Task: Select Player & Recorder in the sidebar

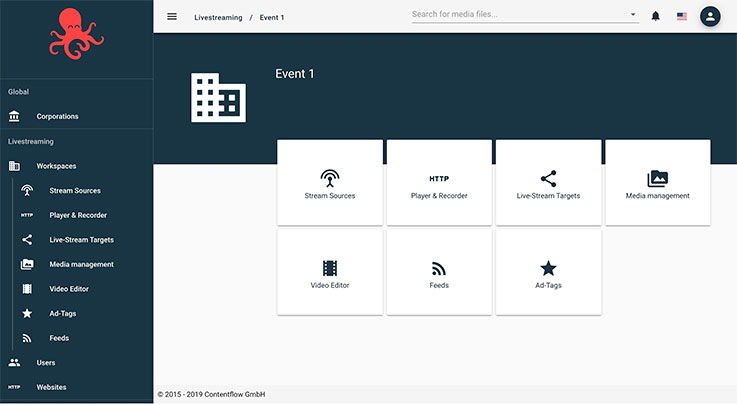Action: point(78,215)
